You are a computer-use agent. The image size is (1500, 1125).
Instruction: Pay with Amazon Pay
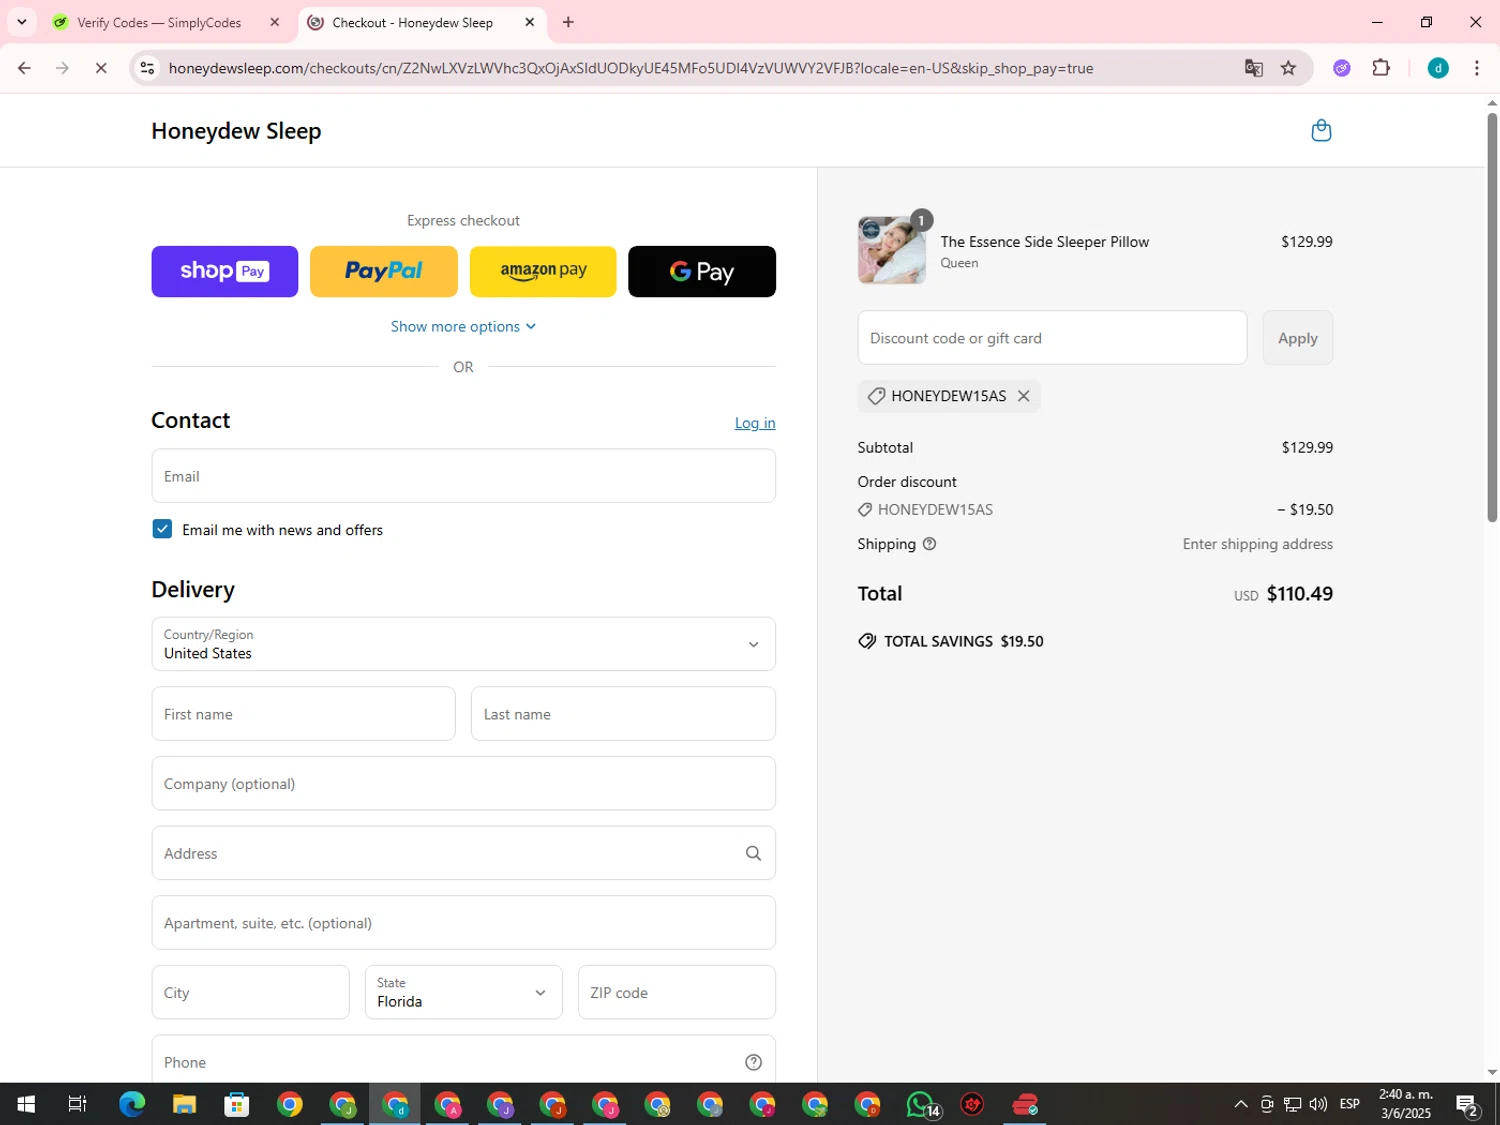point(543,271)
